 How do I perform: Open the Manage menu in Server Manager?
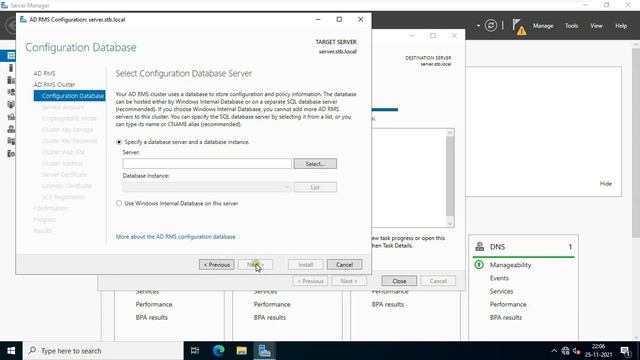[543, 26]
